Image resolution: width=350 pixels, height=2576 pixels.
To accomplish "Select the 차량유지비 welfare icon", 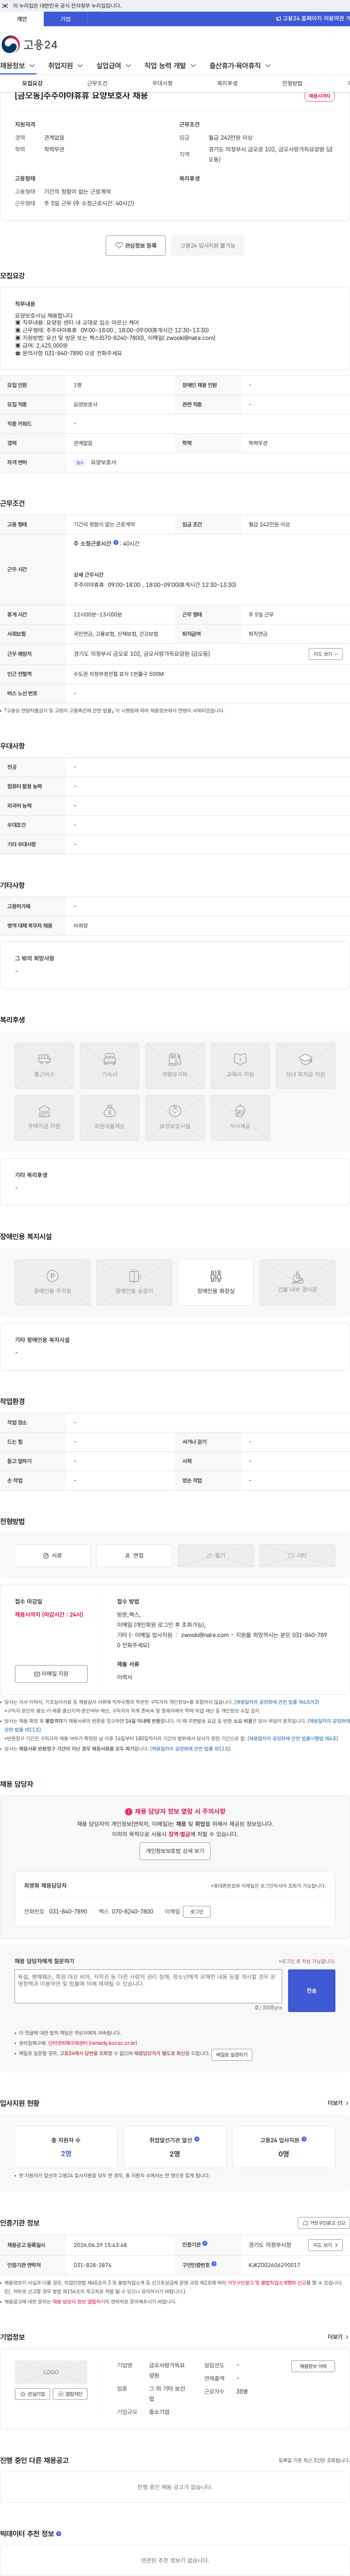I will (175, 1066).
